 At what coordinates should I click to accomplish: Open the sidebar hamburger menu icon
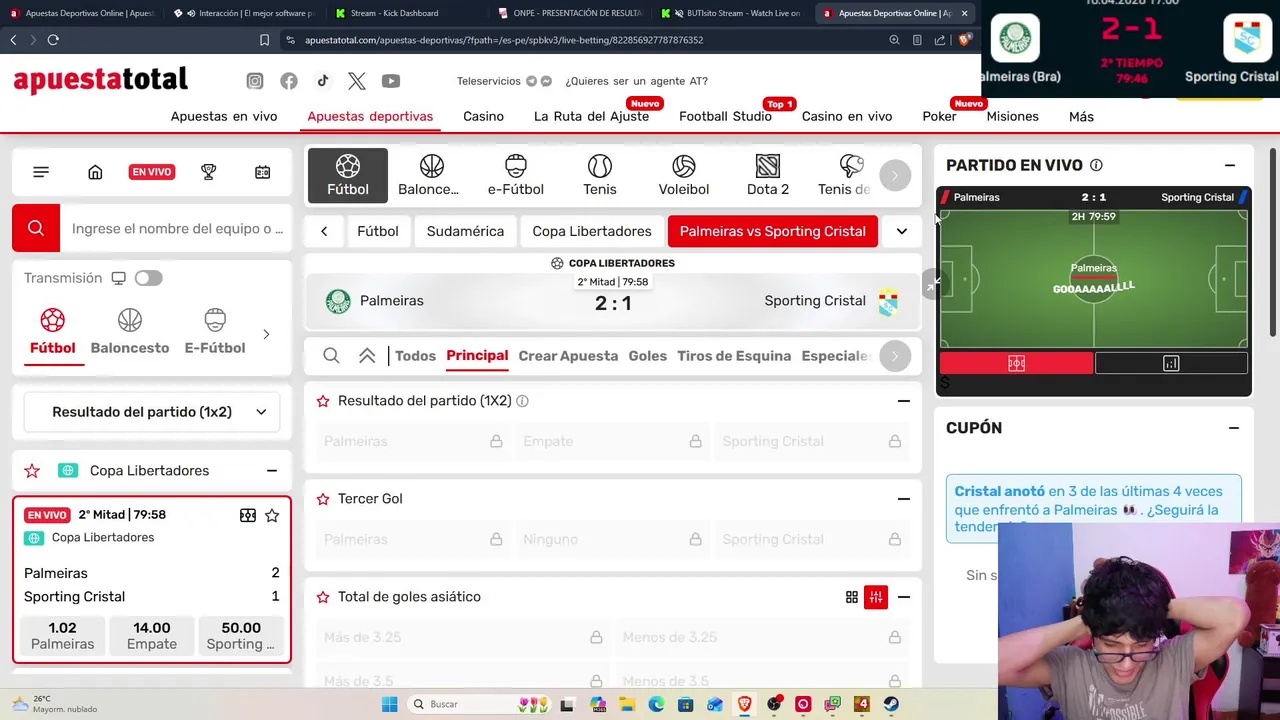coord(41,172)
